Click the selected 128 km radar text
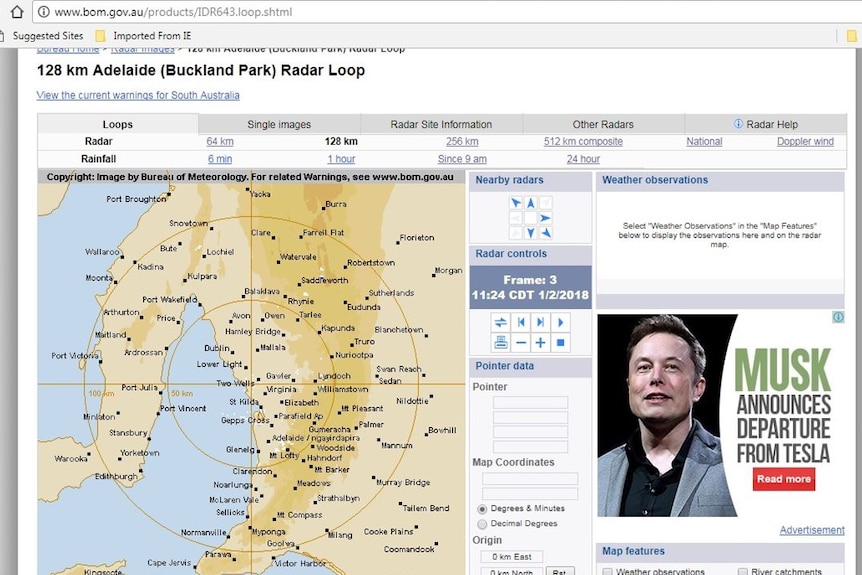Viewport: 862px width, 575px height. coord(341,141)
